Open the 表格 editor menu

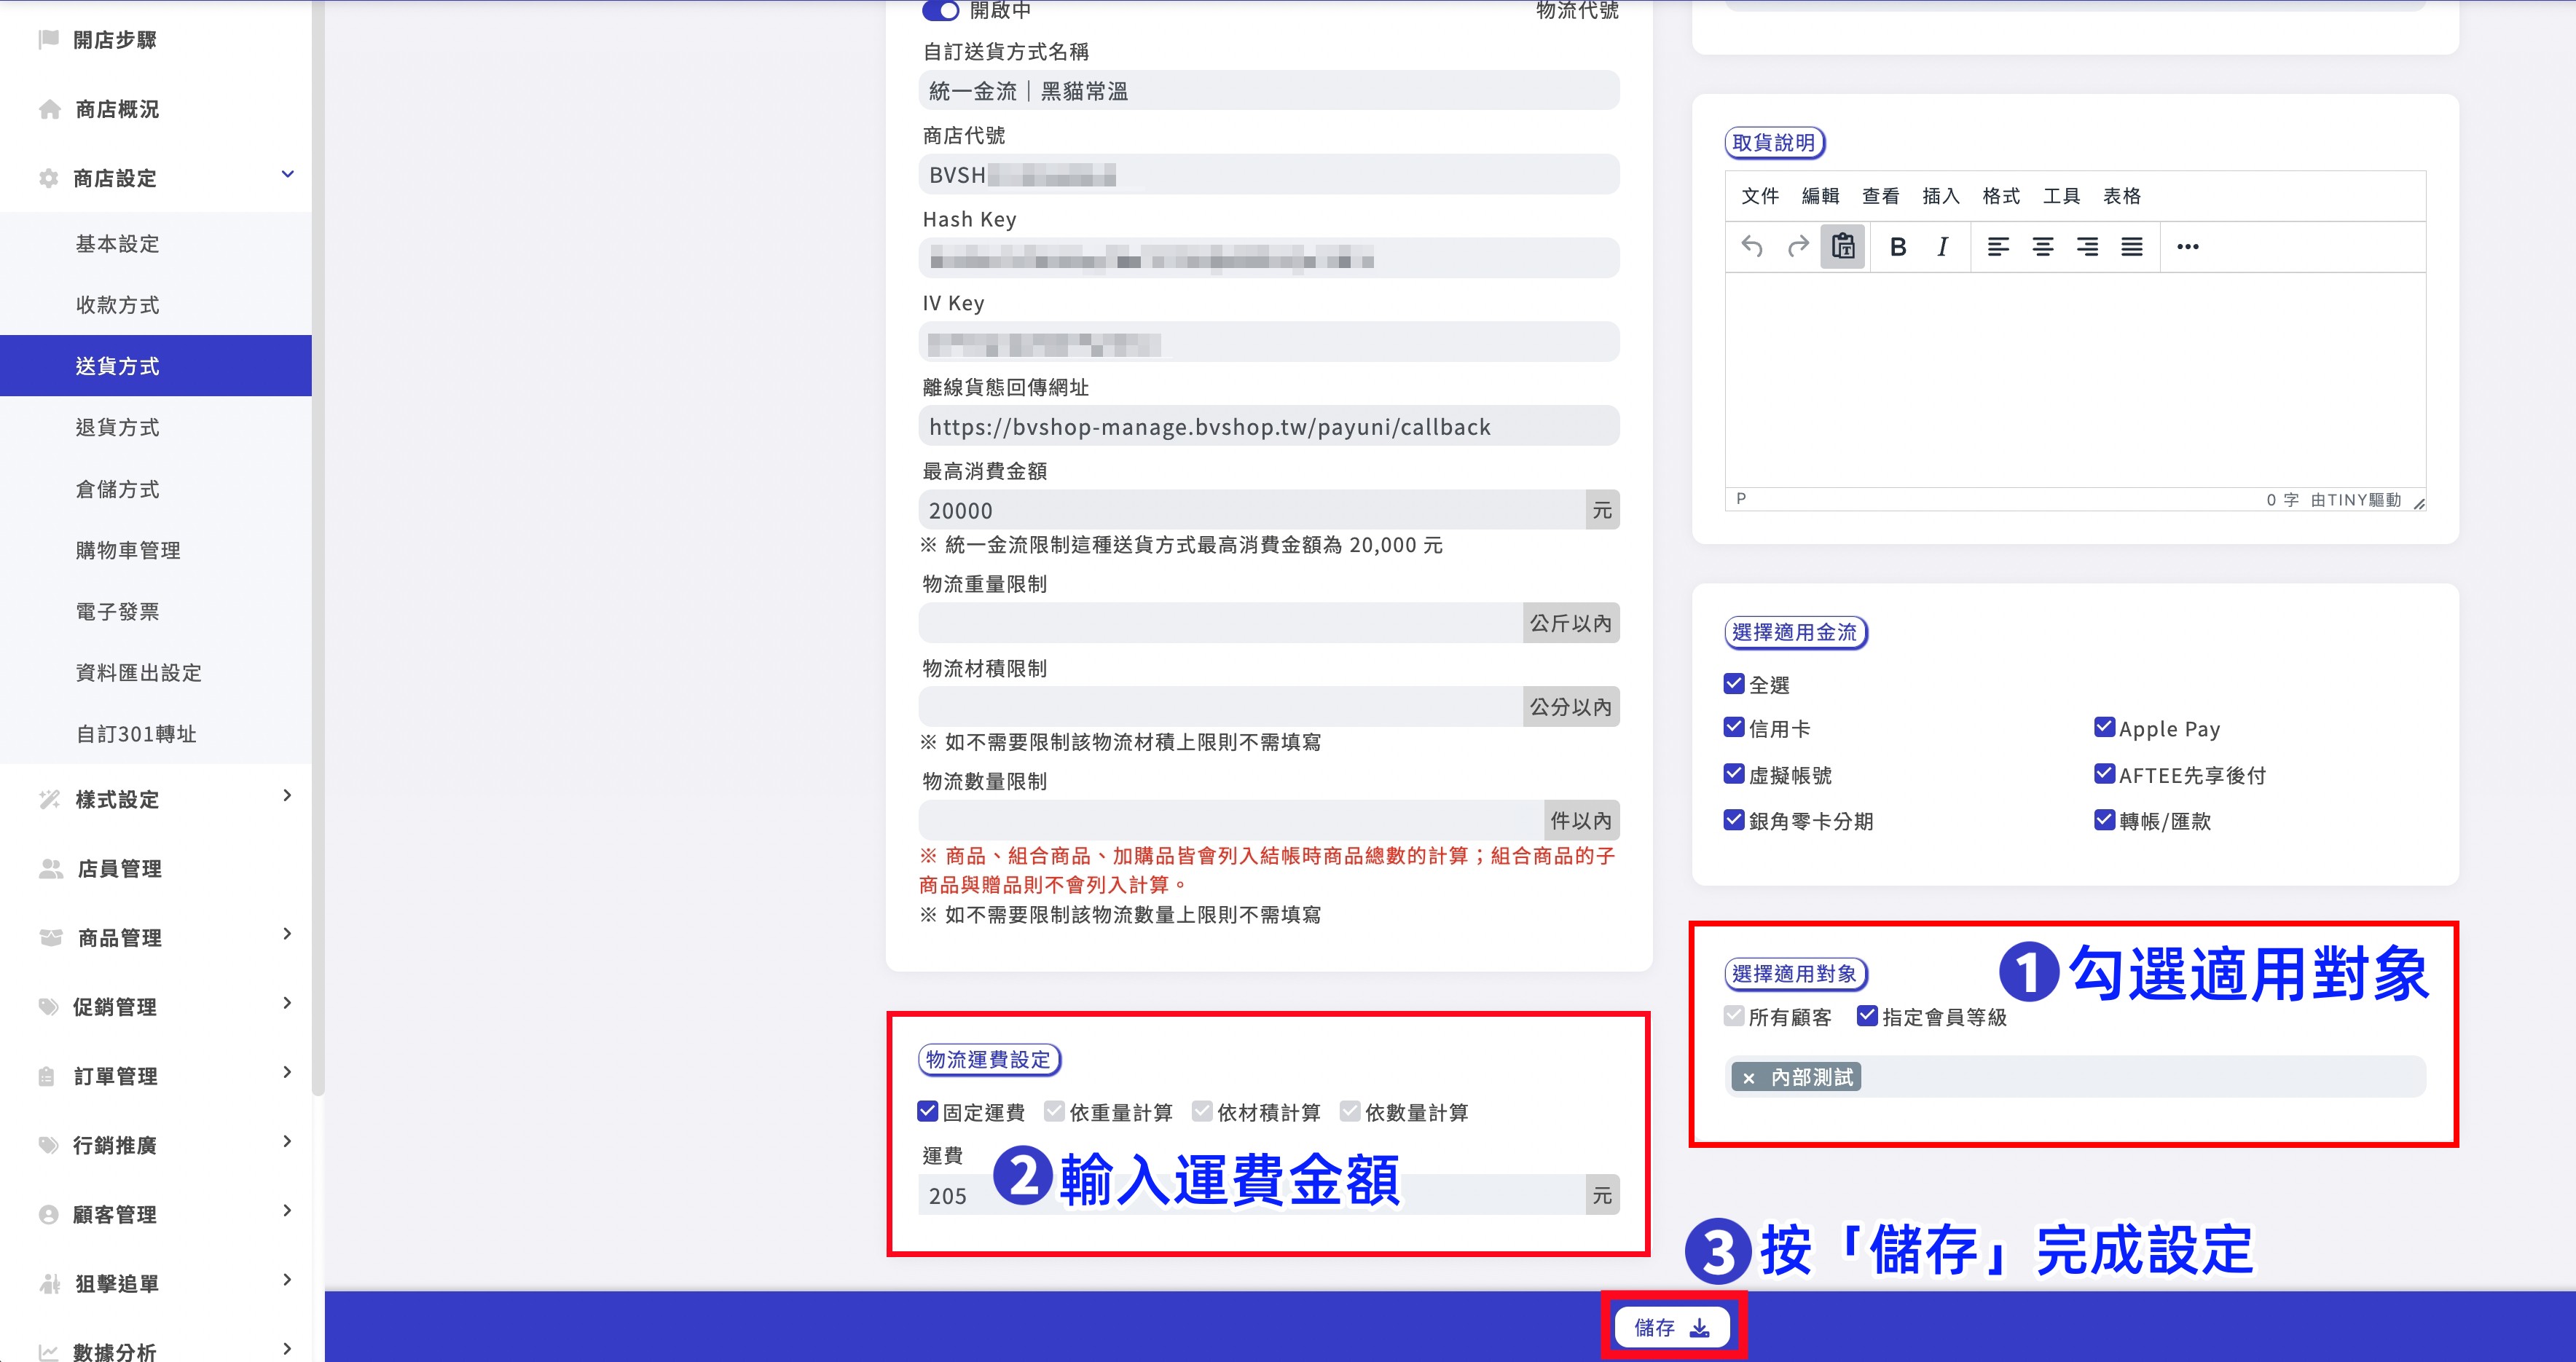point(2122,196)
